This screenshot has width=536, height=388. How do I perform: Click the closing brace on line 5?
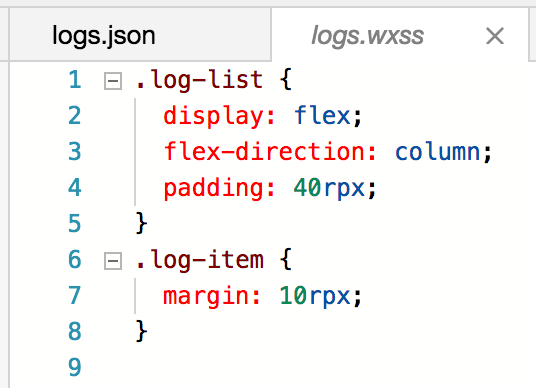(x=142, y=223)
